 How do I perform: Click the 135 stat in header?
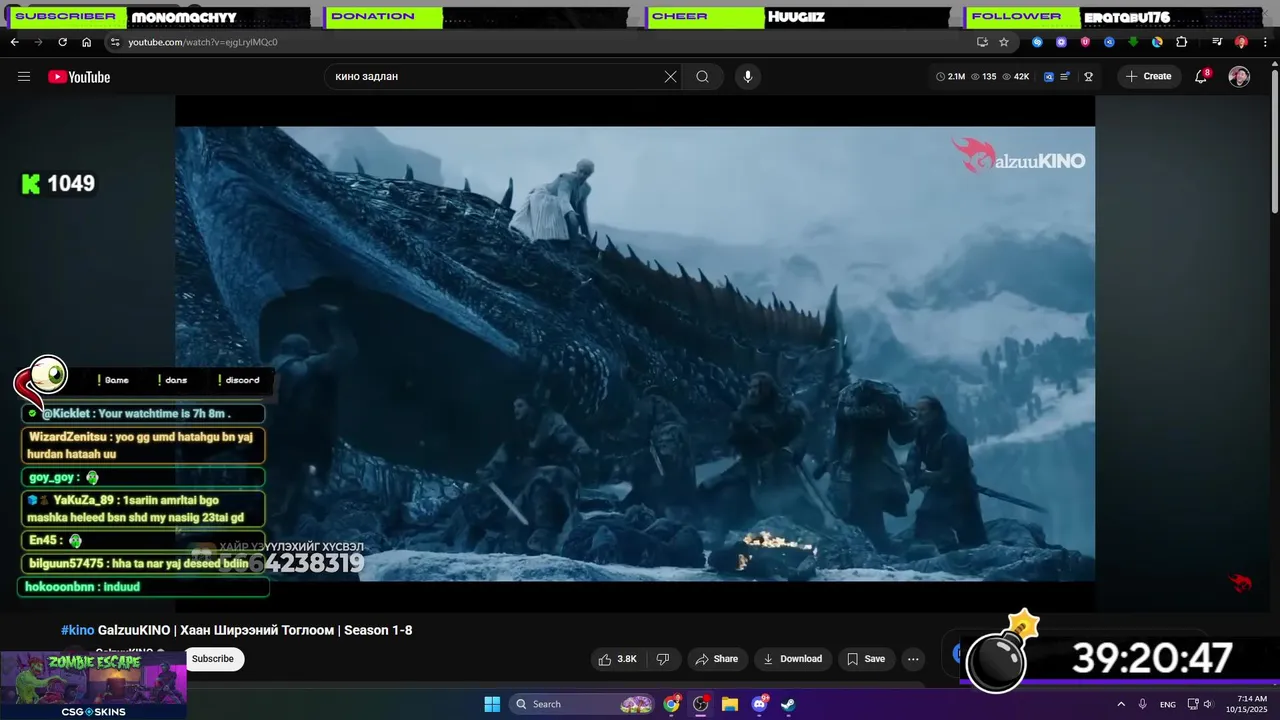[x=983, y=77]
